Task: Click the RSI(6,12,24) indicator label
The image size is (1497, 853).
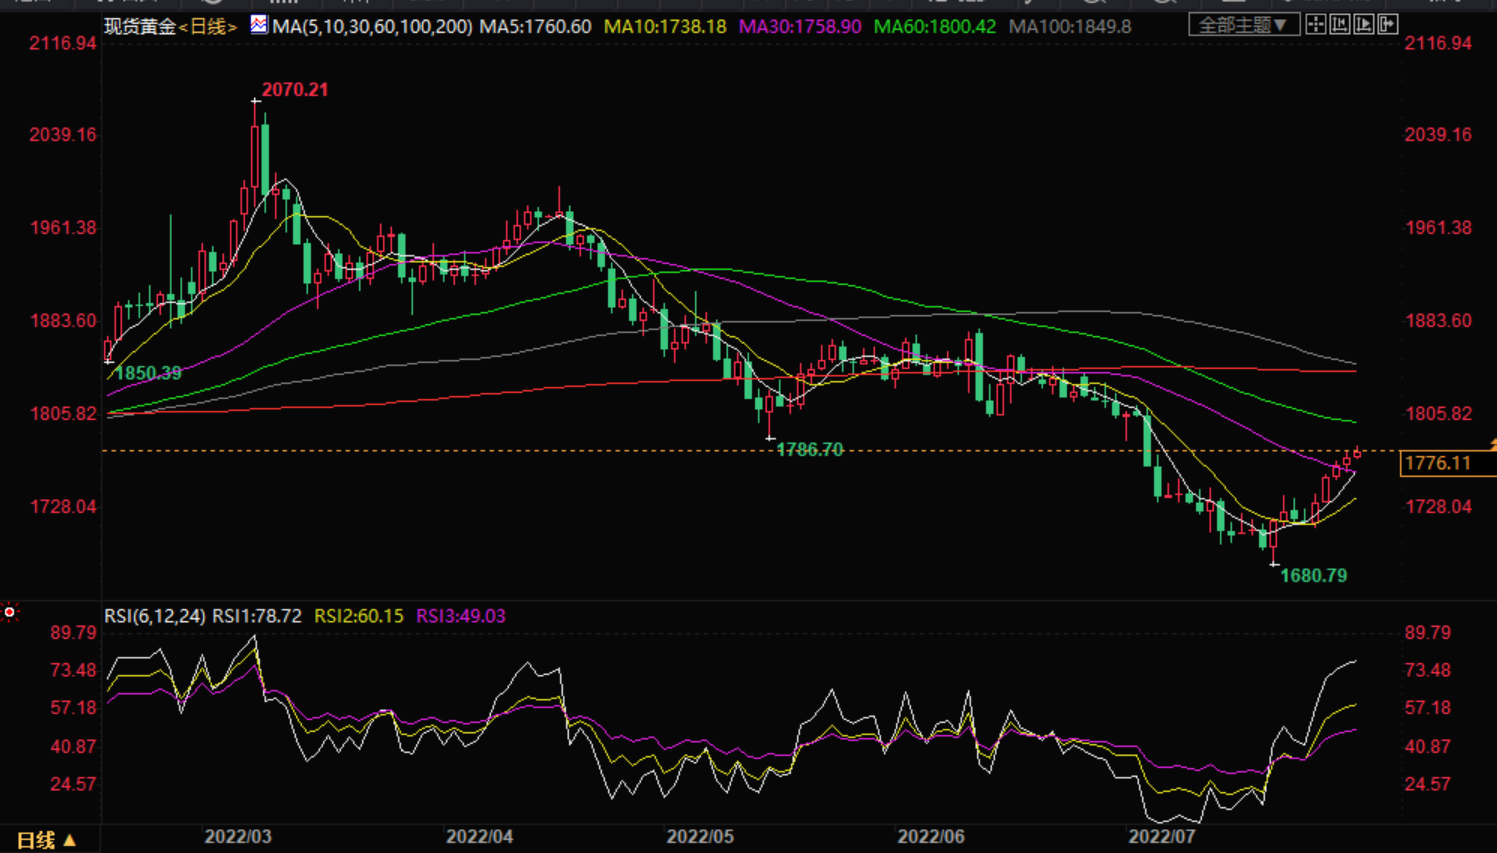Action: tap(154, 616)
